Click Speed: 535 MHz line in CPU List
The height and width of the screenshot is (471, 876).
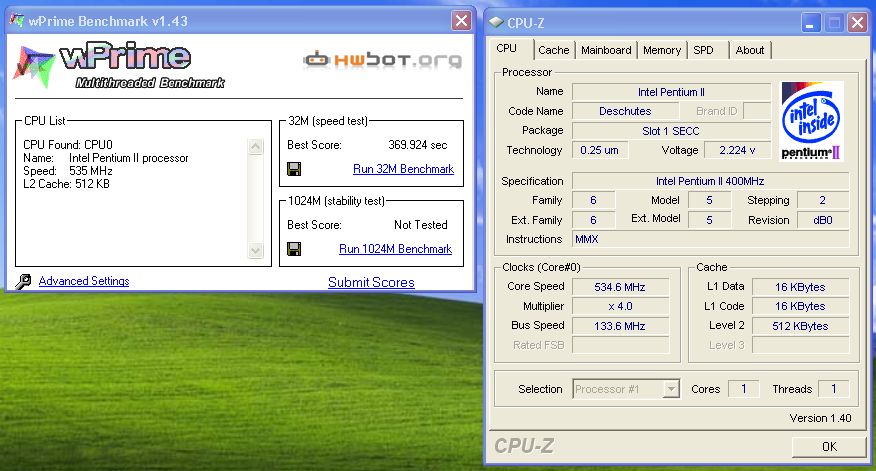[68, 171]
